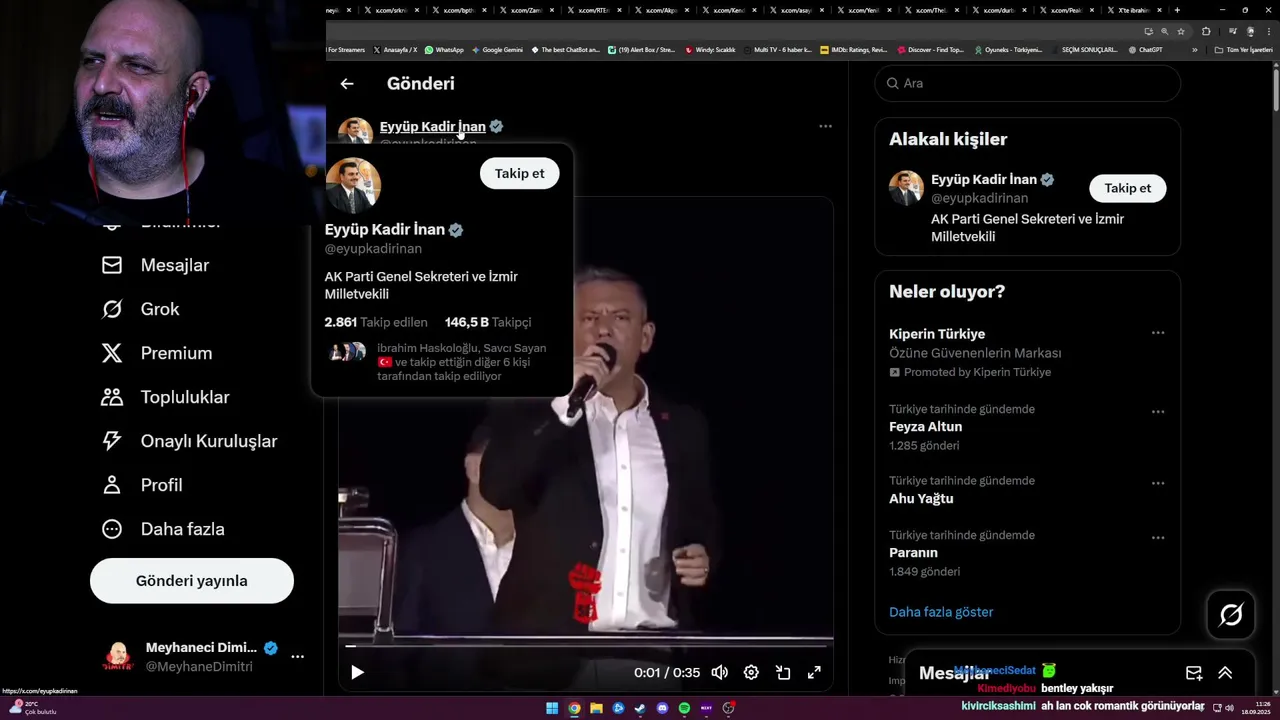Open a new browser tab
Viewport: 1280px width, 720px height.
coord(1177,10)
